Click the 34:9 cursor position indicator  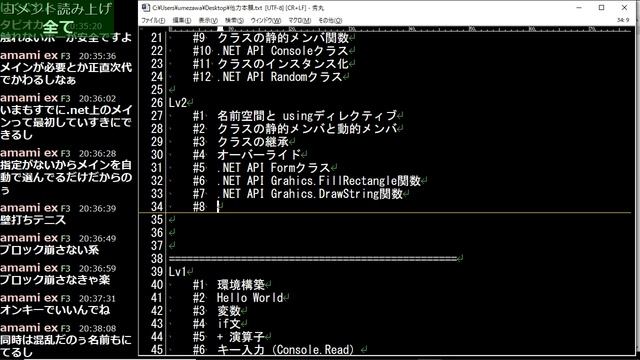pos(623,20)
